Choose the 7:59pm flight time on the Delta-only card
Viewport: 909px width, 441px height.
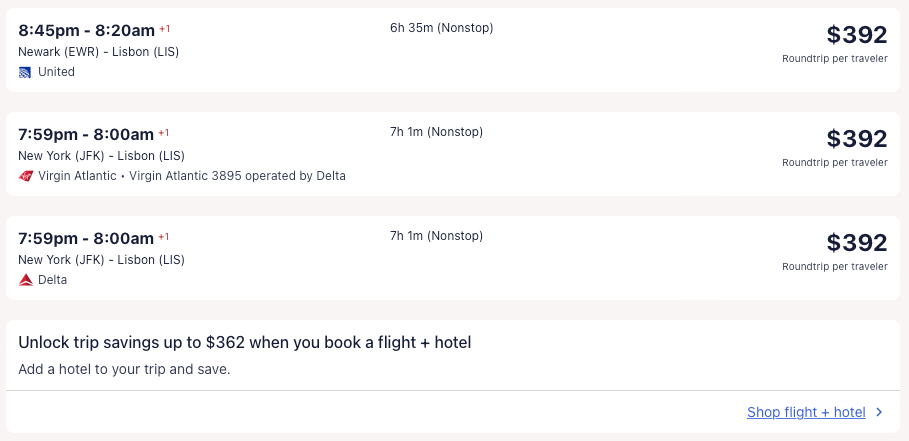[x=86, y=238]
